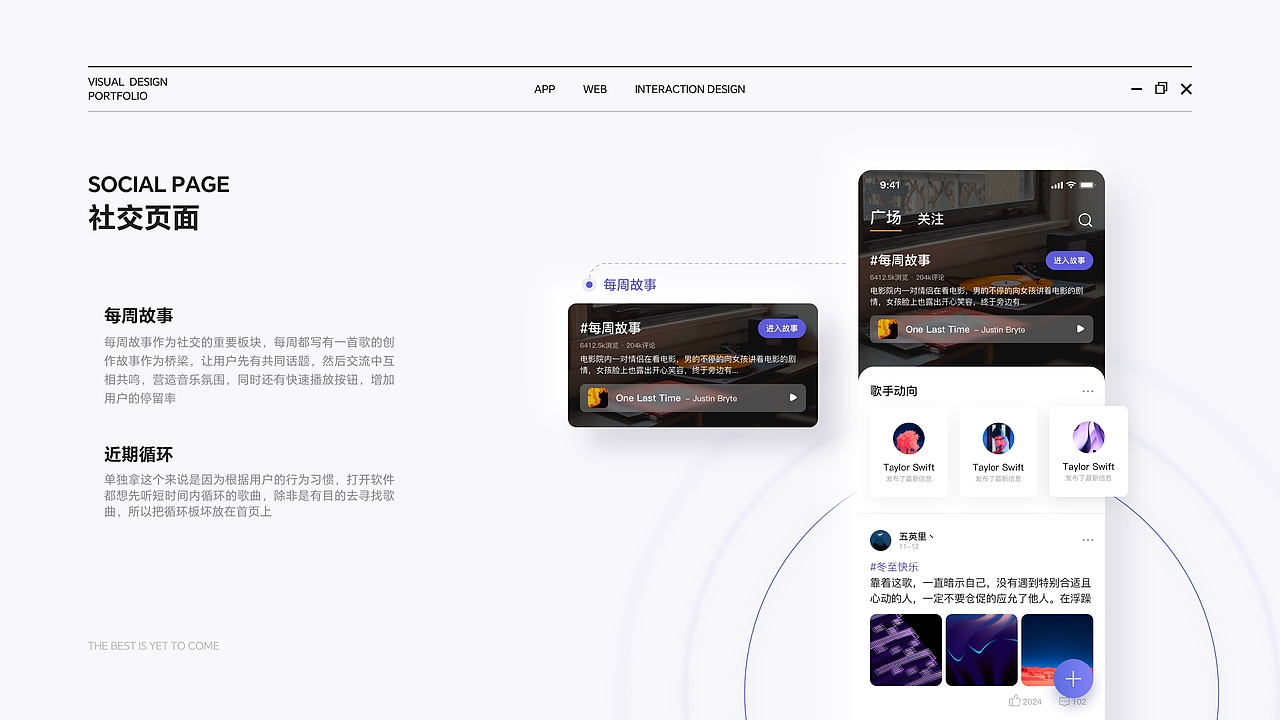Open the APP navigation item
The width and height of the screenshot is (1280, 720).
(x=545, y=89)
